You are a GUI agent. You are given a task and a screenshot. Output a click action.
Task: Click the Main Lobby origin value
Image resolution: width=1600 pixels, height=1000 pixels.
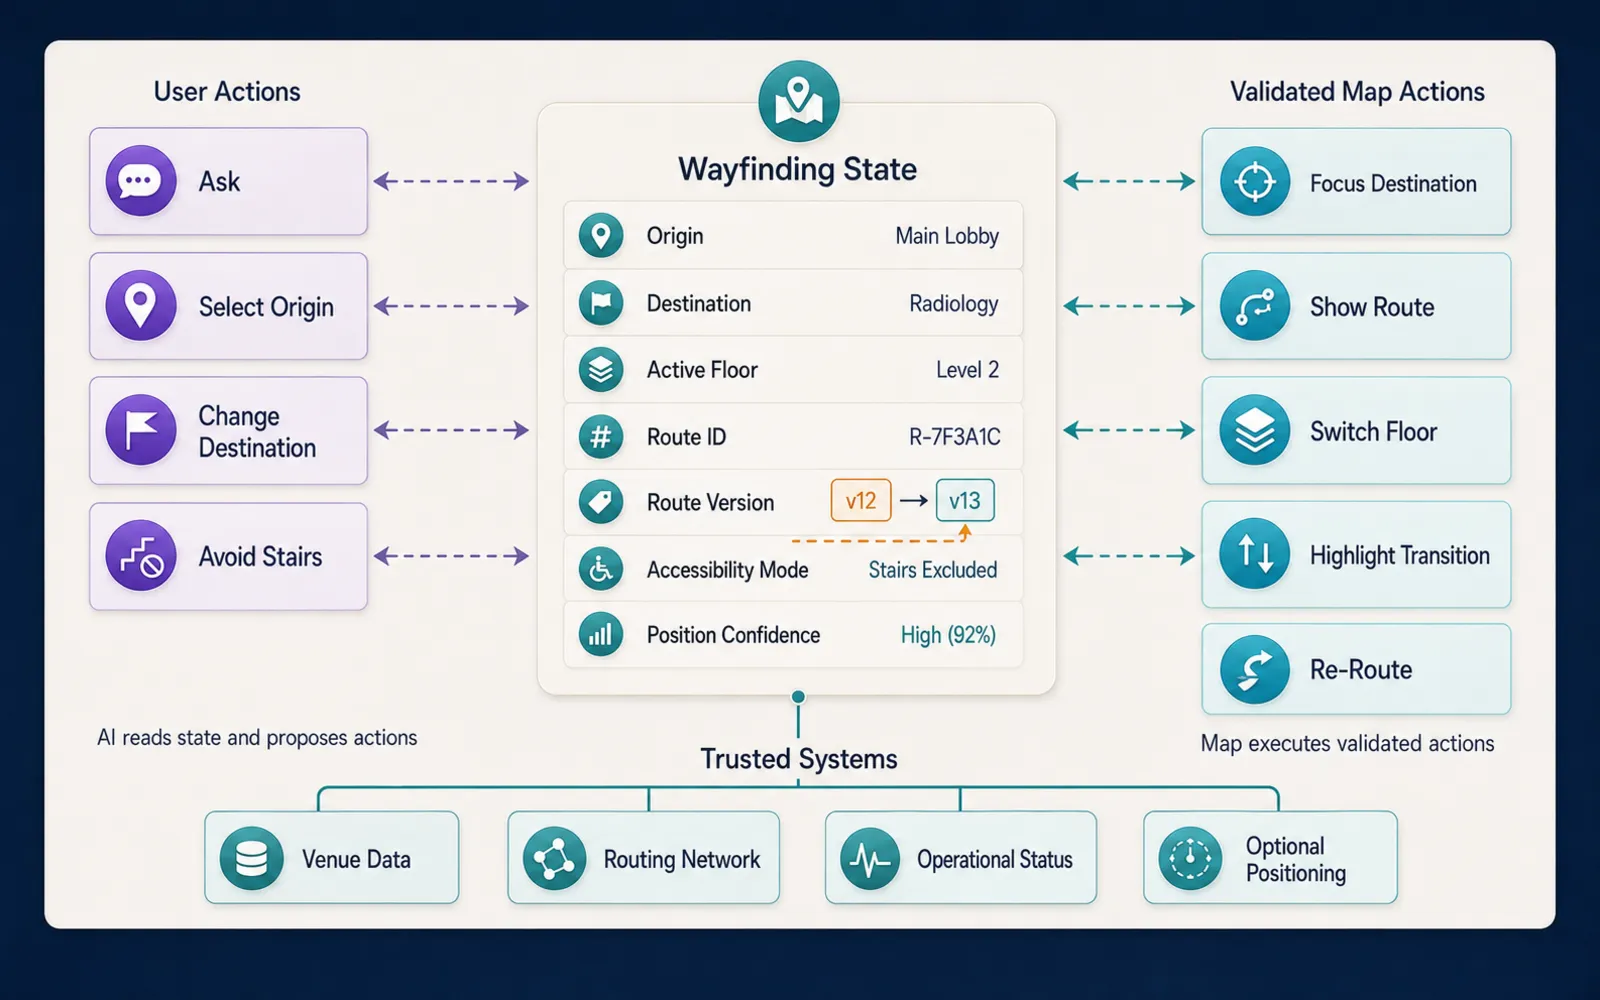tap(947, 236)
